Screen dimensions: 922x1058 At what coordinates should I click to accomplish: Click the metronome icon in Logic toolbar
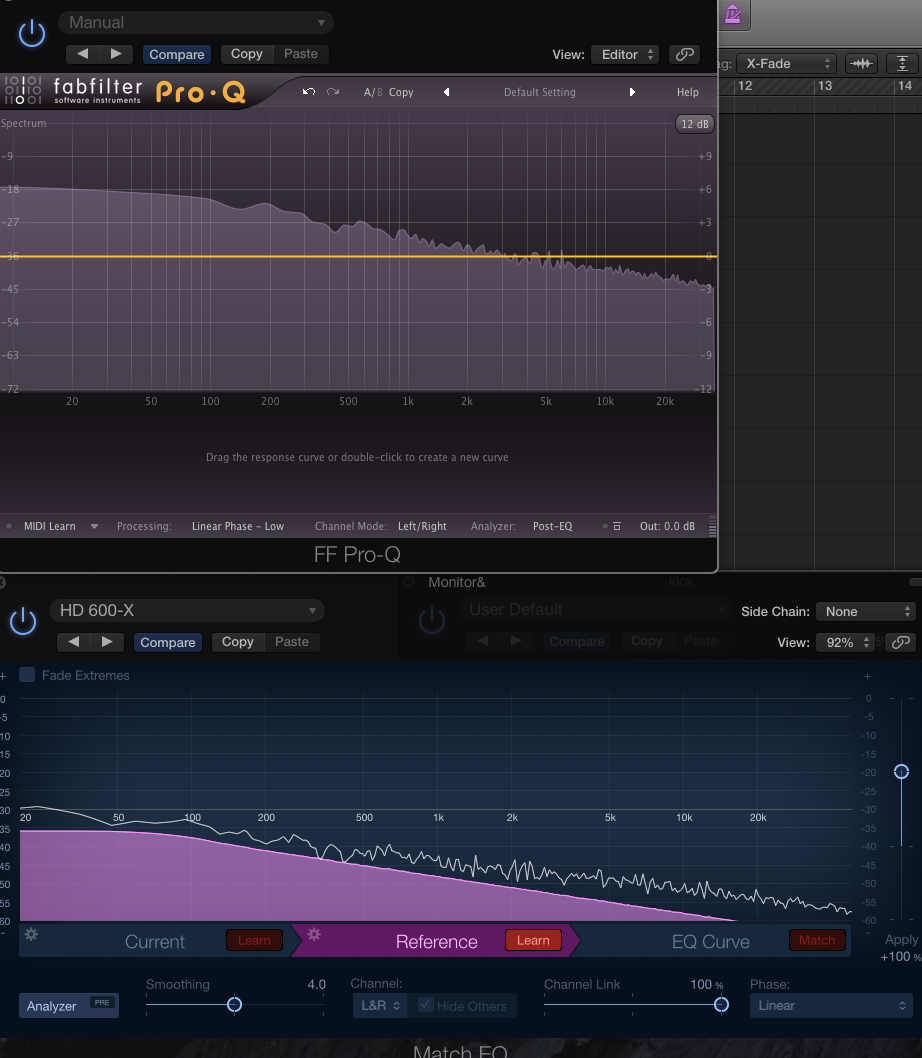point(732,14)
